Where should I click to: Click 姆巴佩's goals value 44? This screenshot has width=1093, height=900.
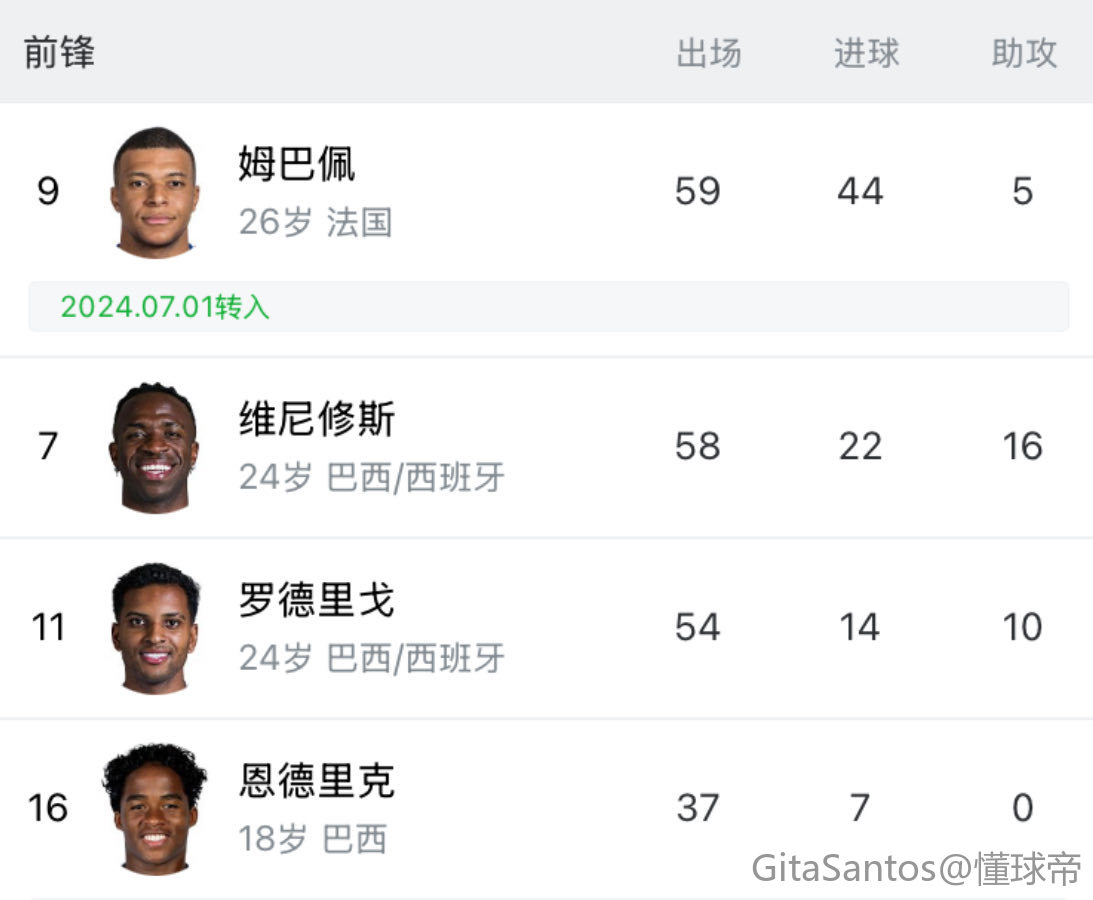coord(860,191)
